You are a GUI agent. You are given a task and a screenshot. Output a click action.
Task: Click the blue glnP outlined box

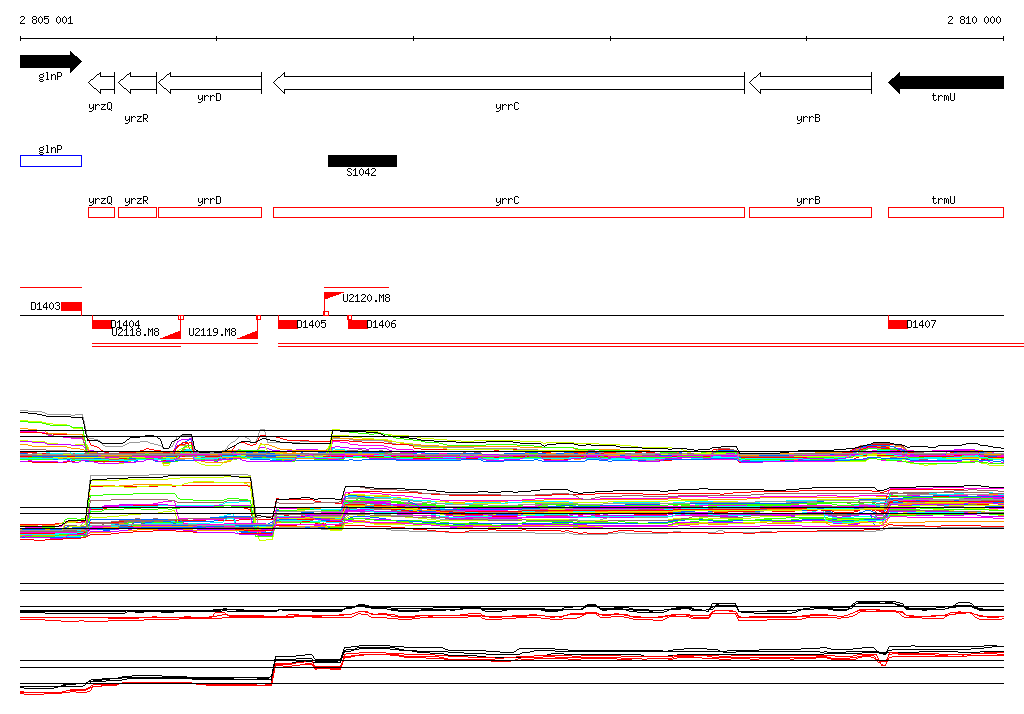point(51,161)
